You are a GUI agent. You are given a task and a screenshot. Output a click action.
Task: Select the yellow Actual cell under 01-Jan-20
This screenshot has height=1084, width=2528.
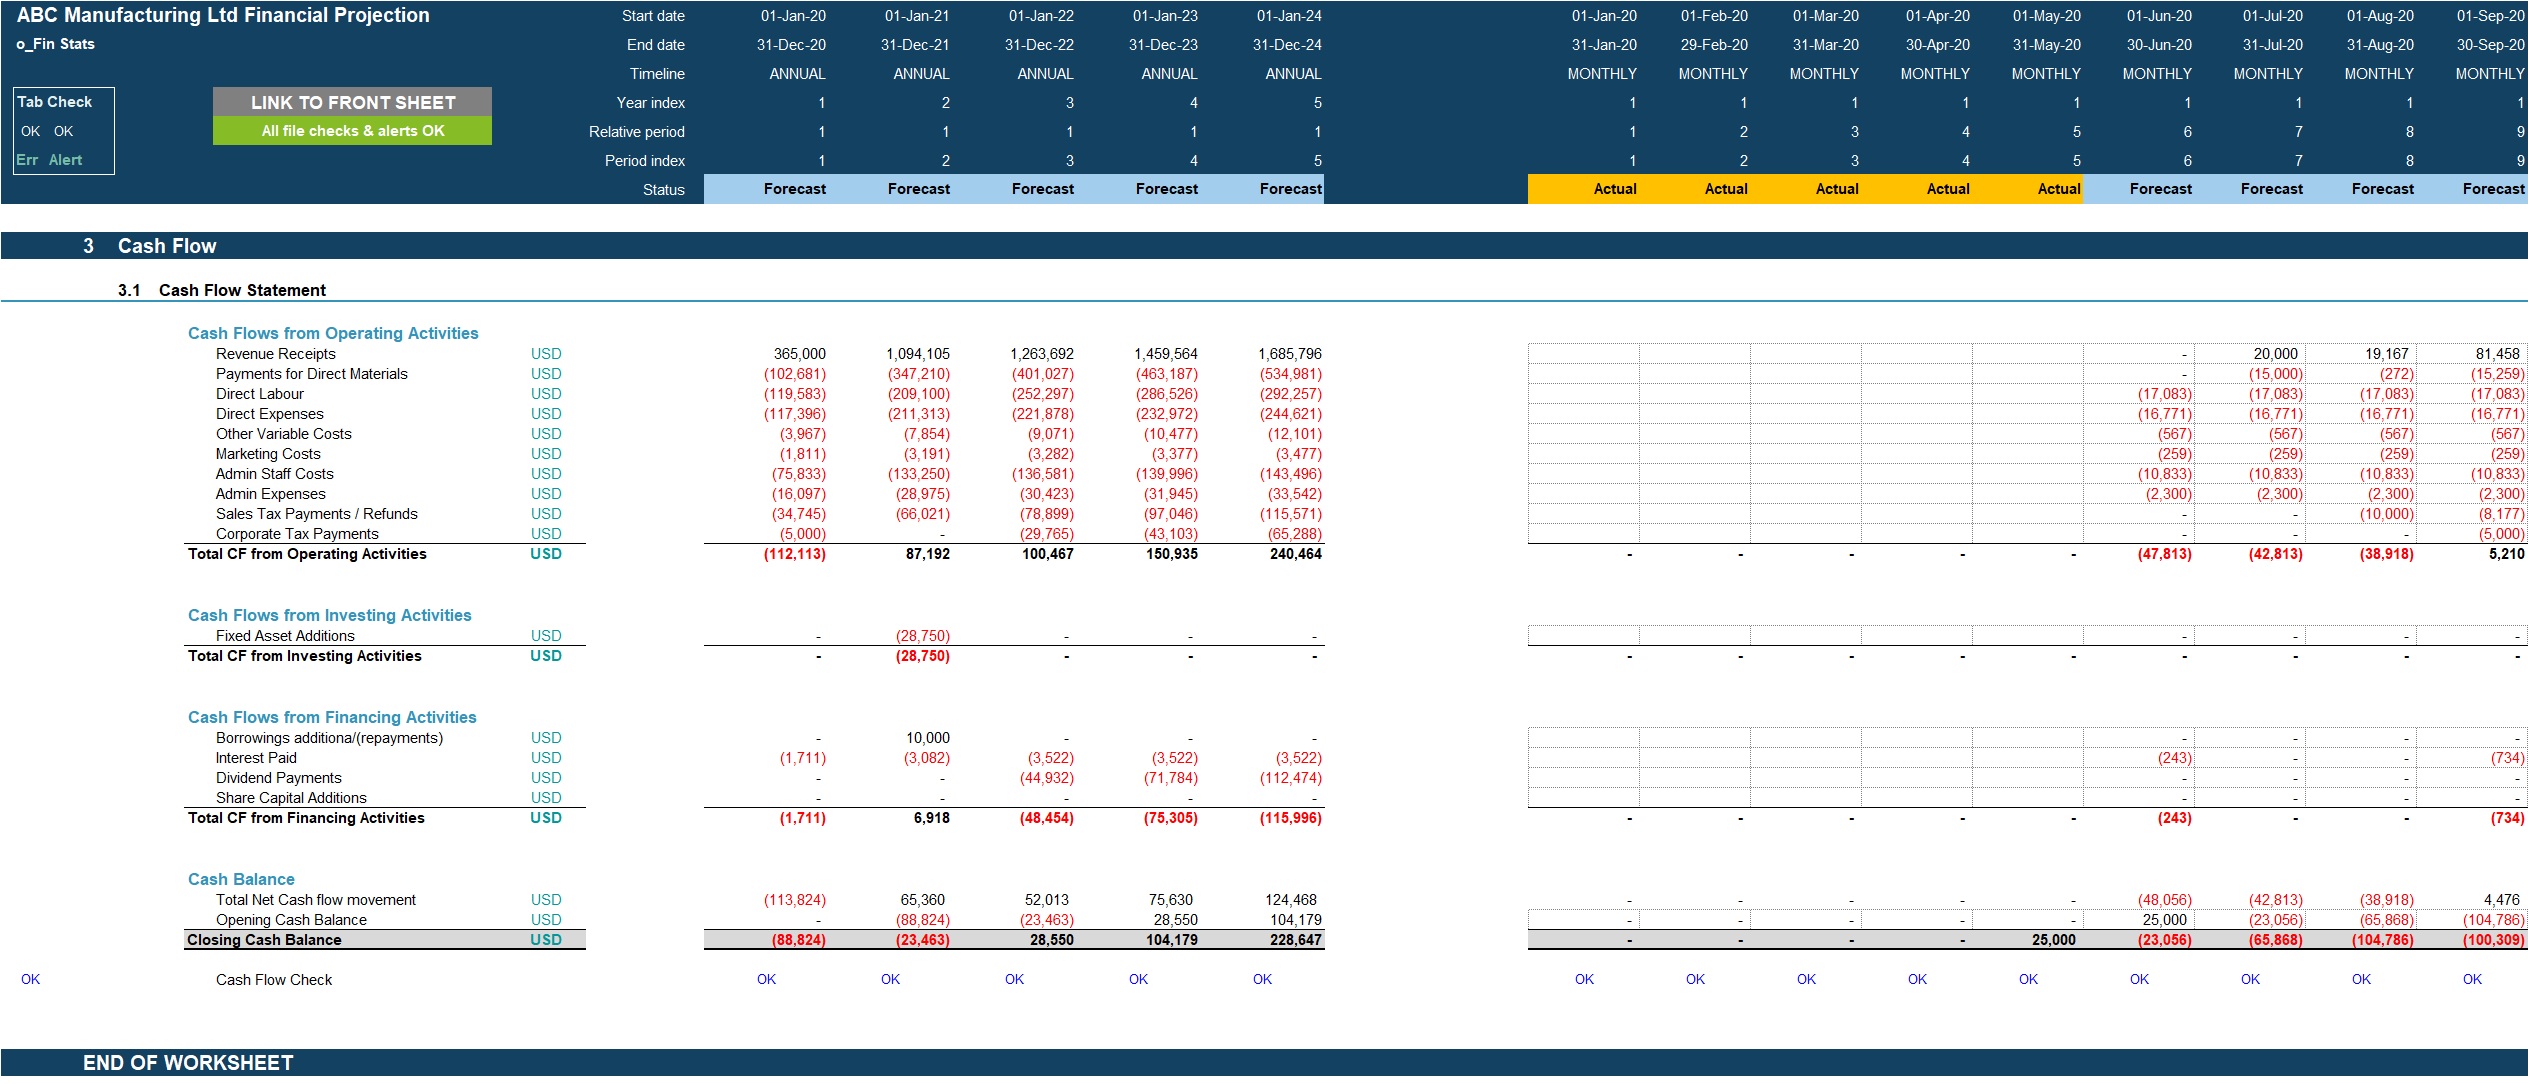(x=1614, y=188)
